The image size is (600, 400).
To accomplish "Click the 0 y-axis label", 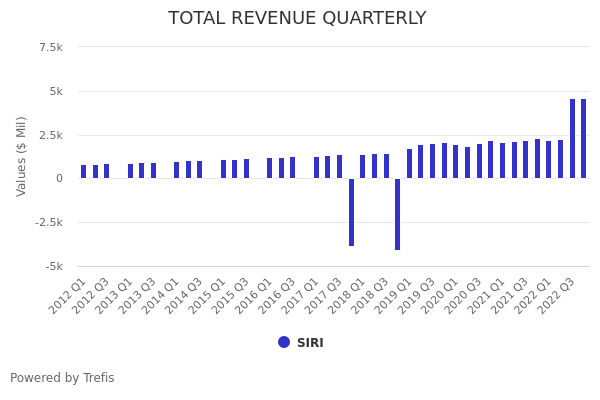I will [59, 179].
